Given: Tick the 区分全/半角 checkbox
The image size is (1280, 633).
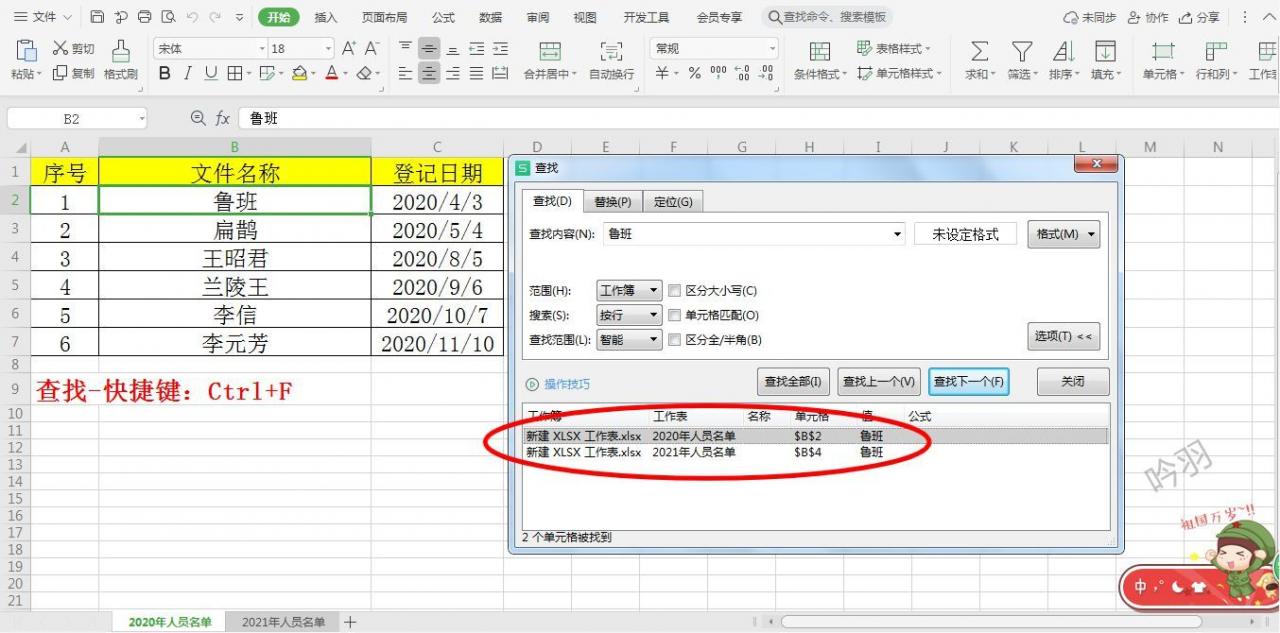Looking at the screenshot, I should (675, 340).
